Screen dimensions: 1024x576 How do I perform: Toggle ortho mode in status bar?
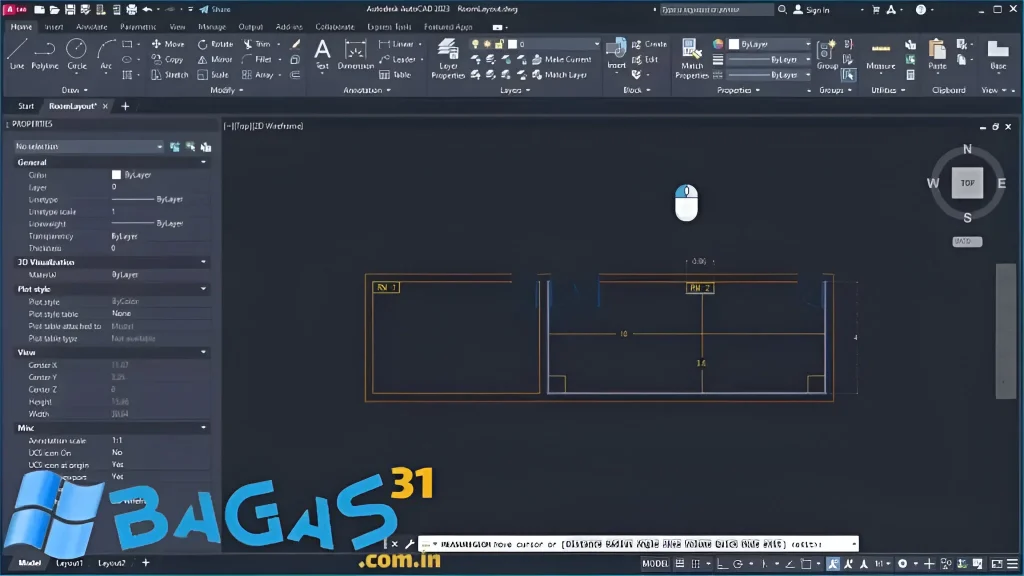tap(722, 564)
